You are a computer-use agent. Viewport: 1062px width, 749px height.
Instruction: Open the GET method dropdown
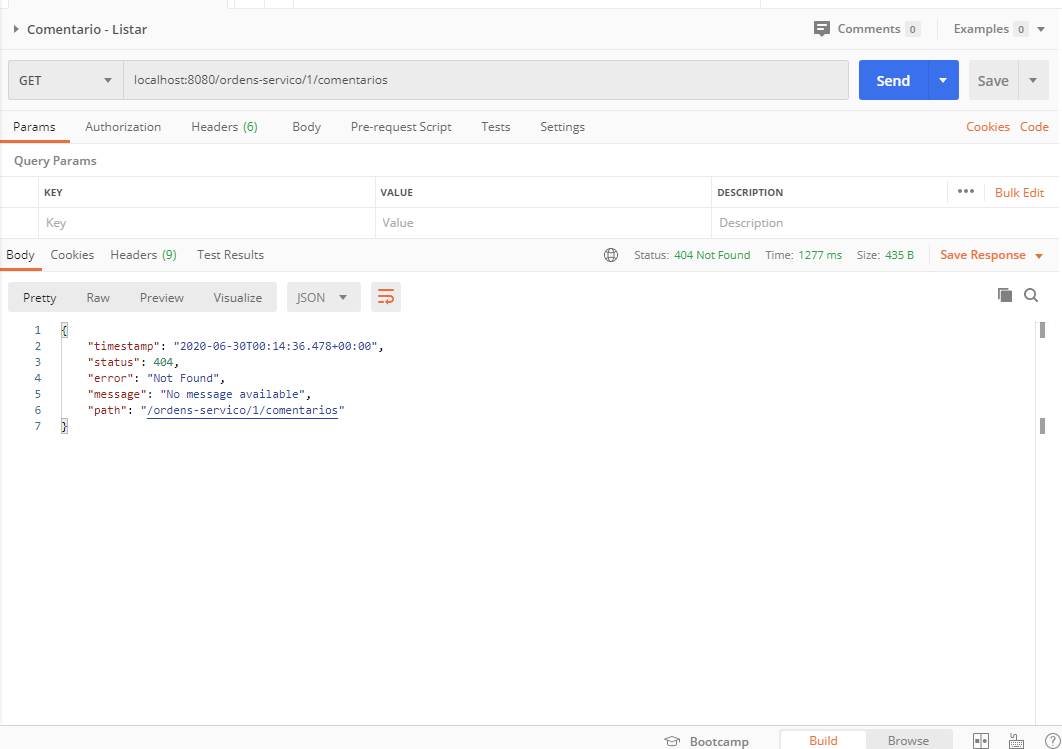[x=66, y=81]
